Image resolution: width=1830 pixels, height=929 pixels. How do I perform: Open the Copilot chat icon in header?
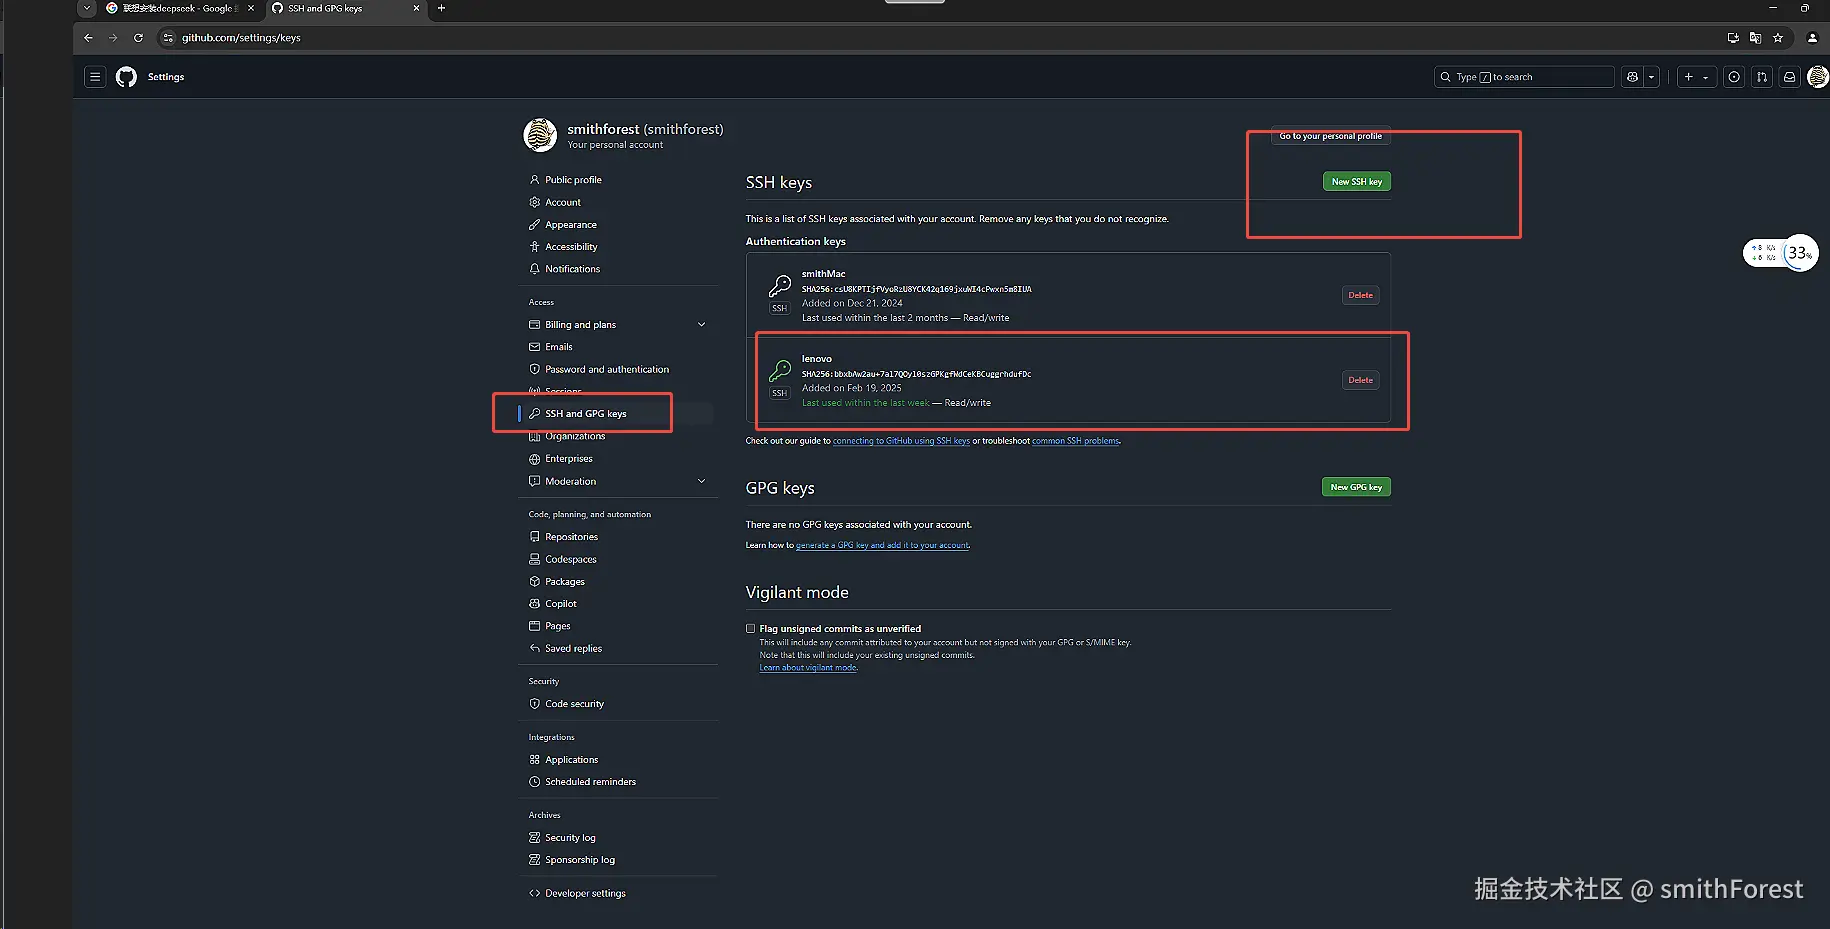pos(1633,77)
